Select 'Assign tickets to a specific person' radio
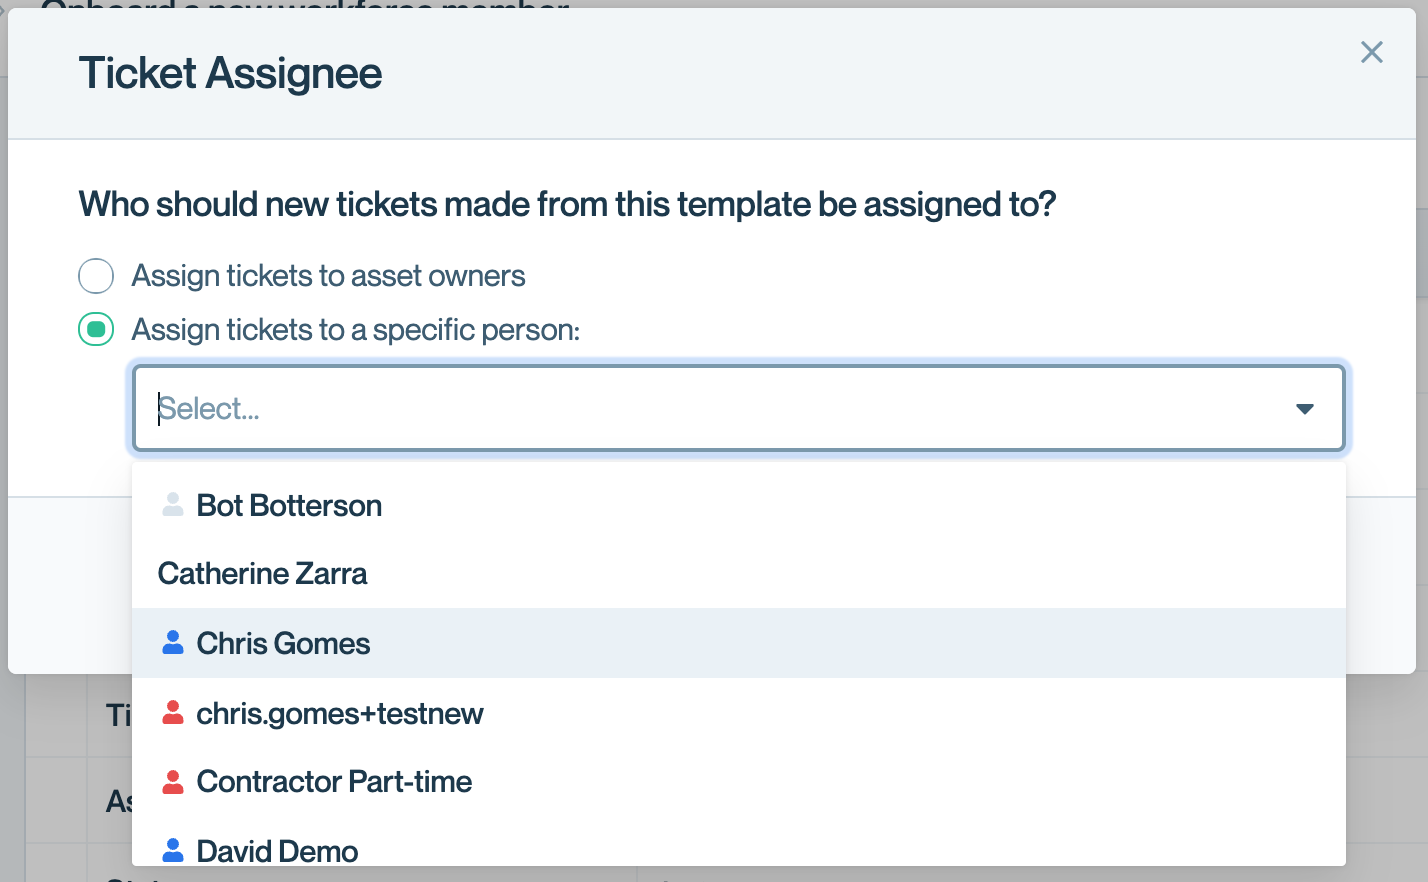Screen dimensions: 1428x882 tap(96, 329)
